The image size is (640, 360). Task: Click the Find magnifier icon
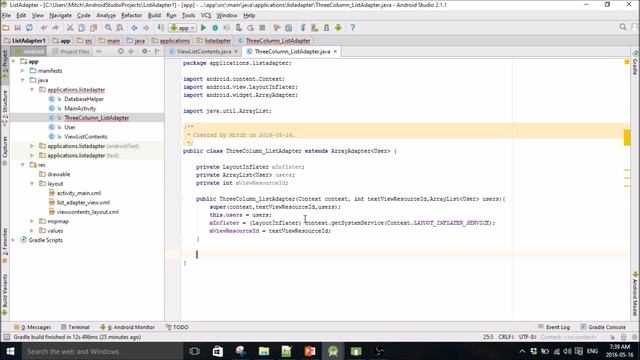click(108, 28)
